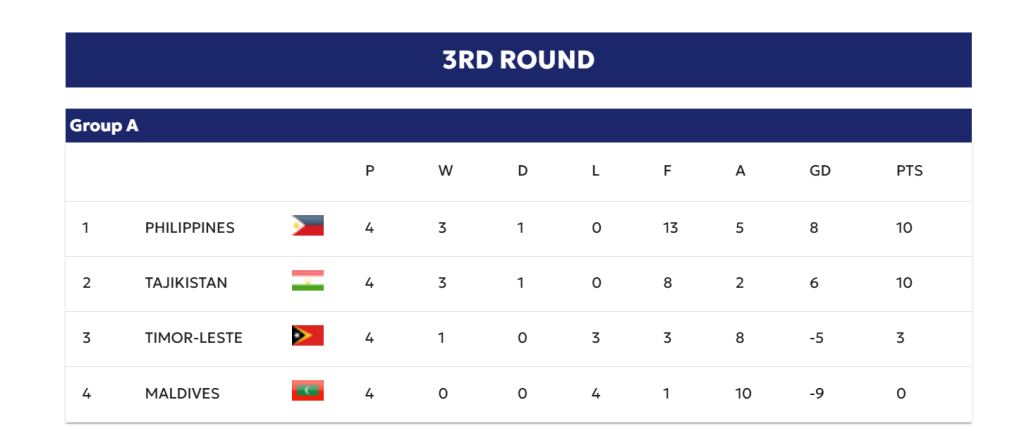Click the P column header

point(370,171)
